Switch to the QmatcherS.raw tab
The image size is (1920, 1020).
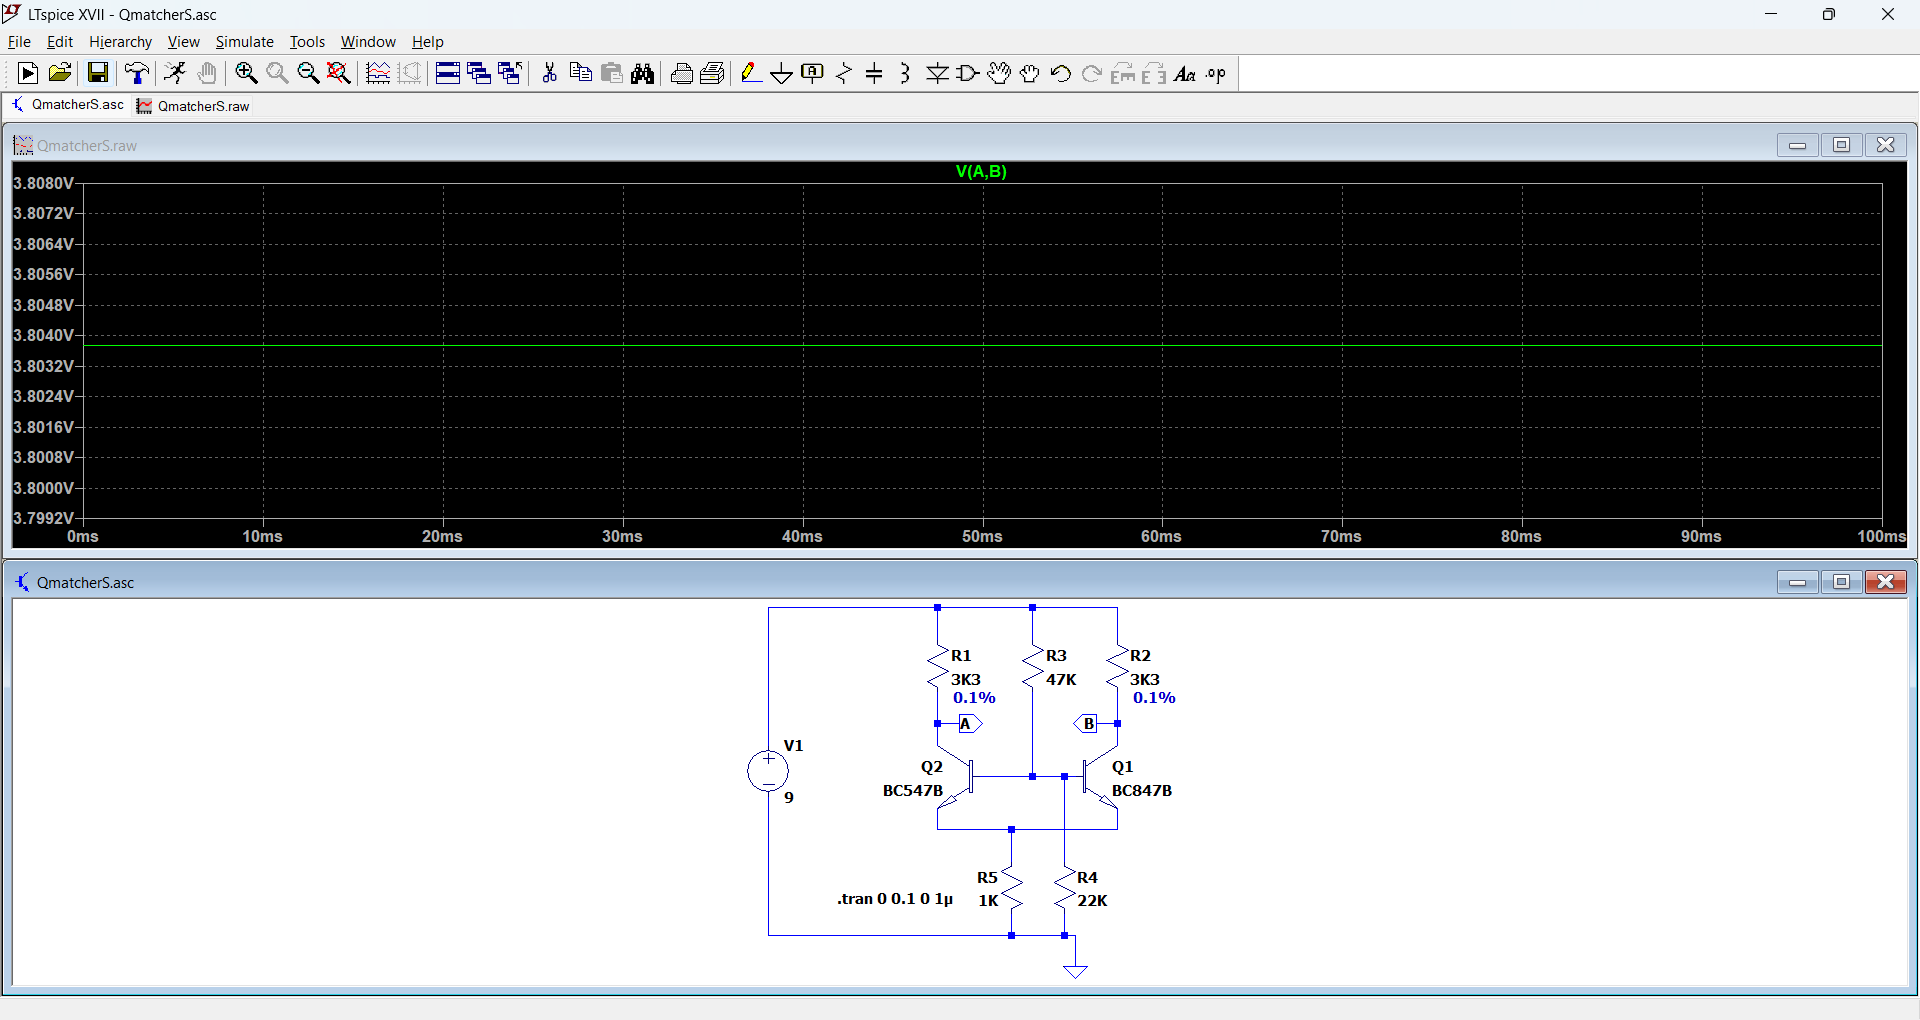pyautogui.click(x=194, y=106)
